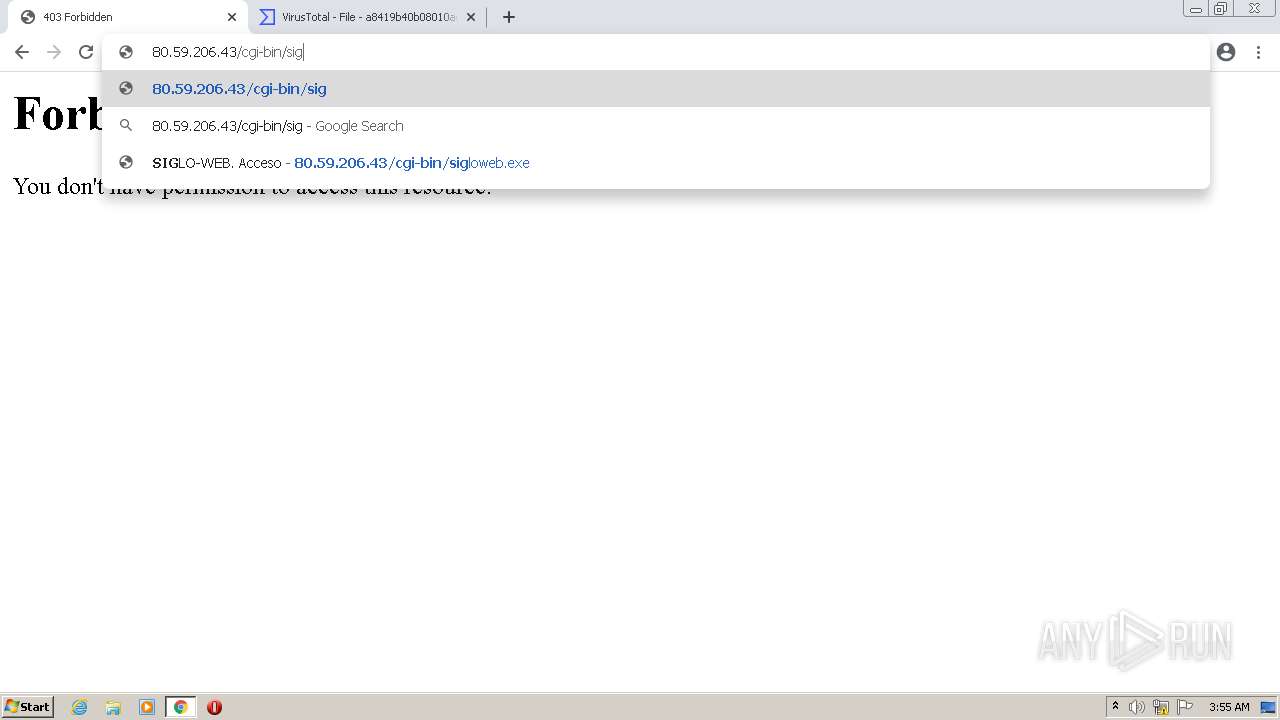
Task: Click the VirusTotal tab favicon
Action: 267,17
